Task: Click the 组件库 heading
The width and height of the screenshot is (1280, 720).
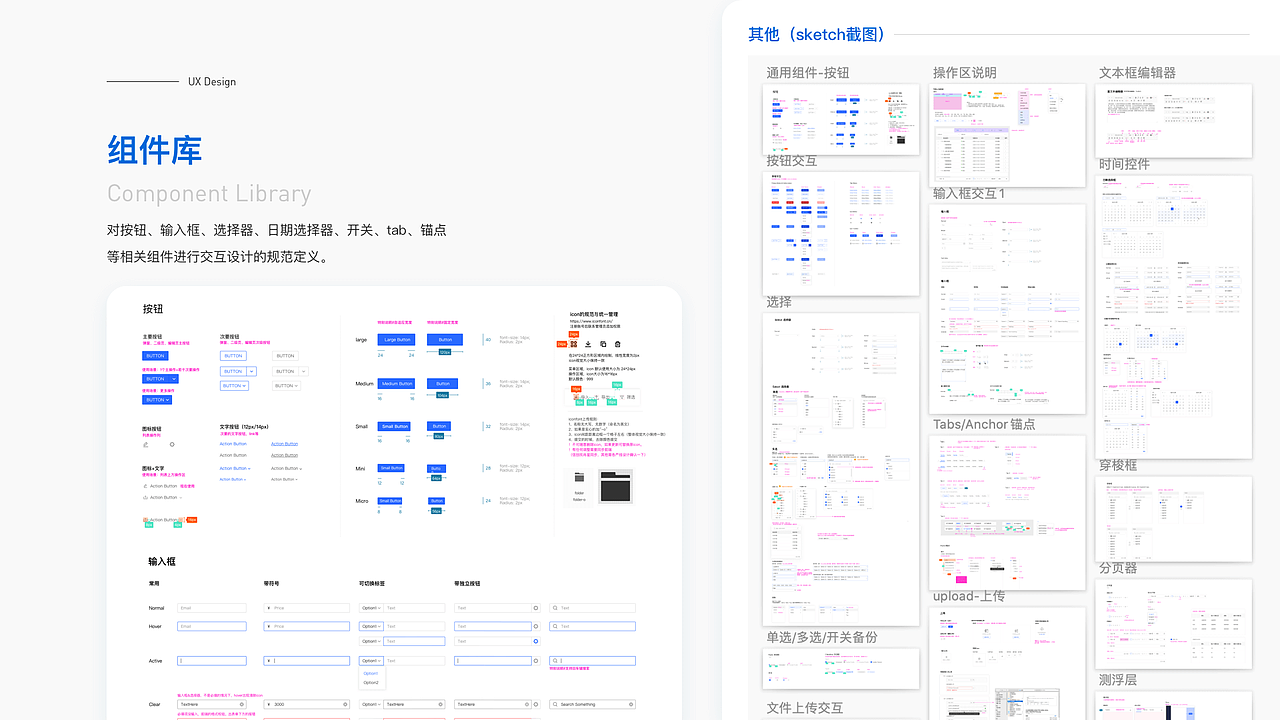Action: pos(155,150)
